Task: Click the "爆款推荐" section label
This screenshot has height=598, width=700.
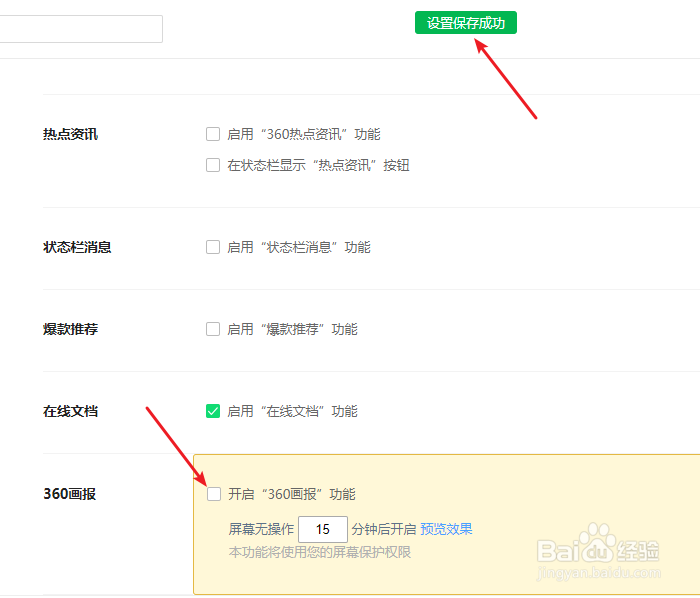Action: point(70,329)
